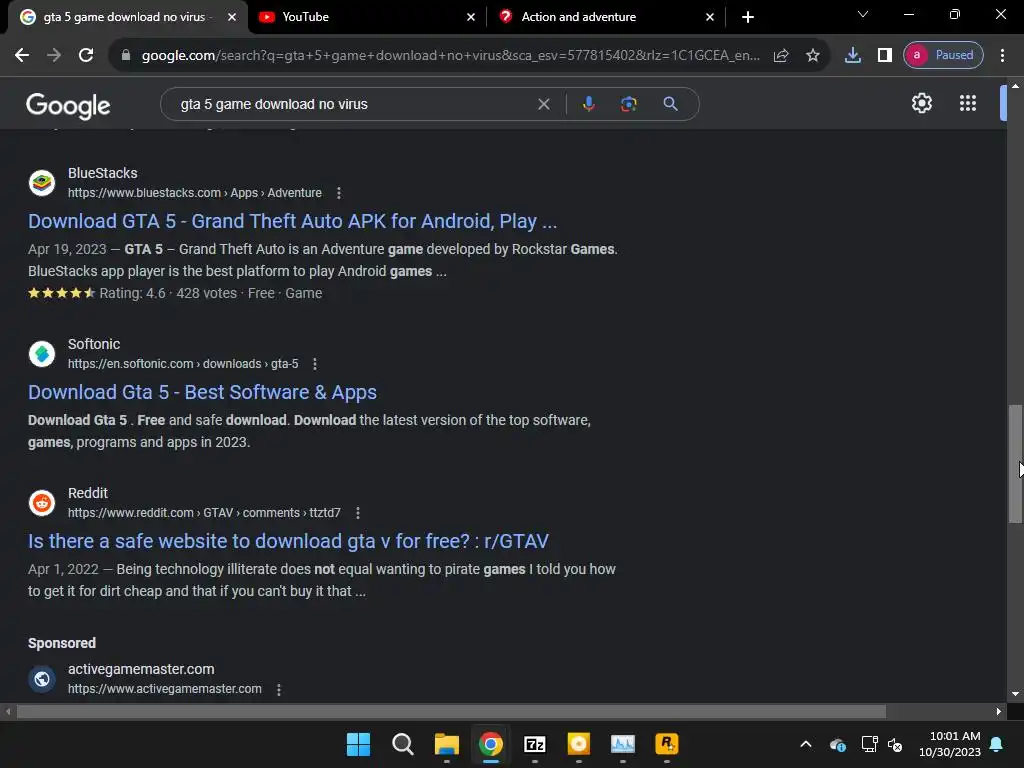Viewport: 1024px width, 768px height.
Task: Open Reddit safe website result
Action: click(288, 541)
